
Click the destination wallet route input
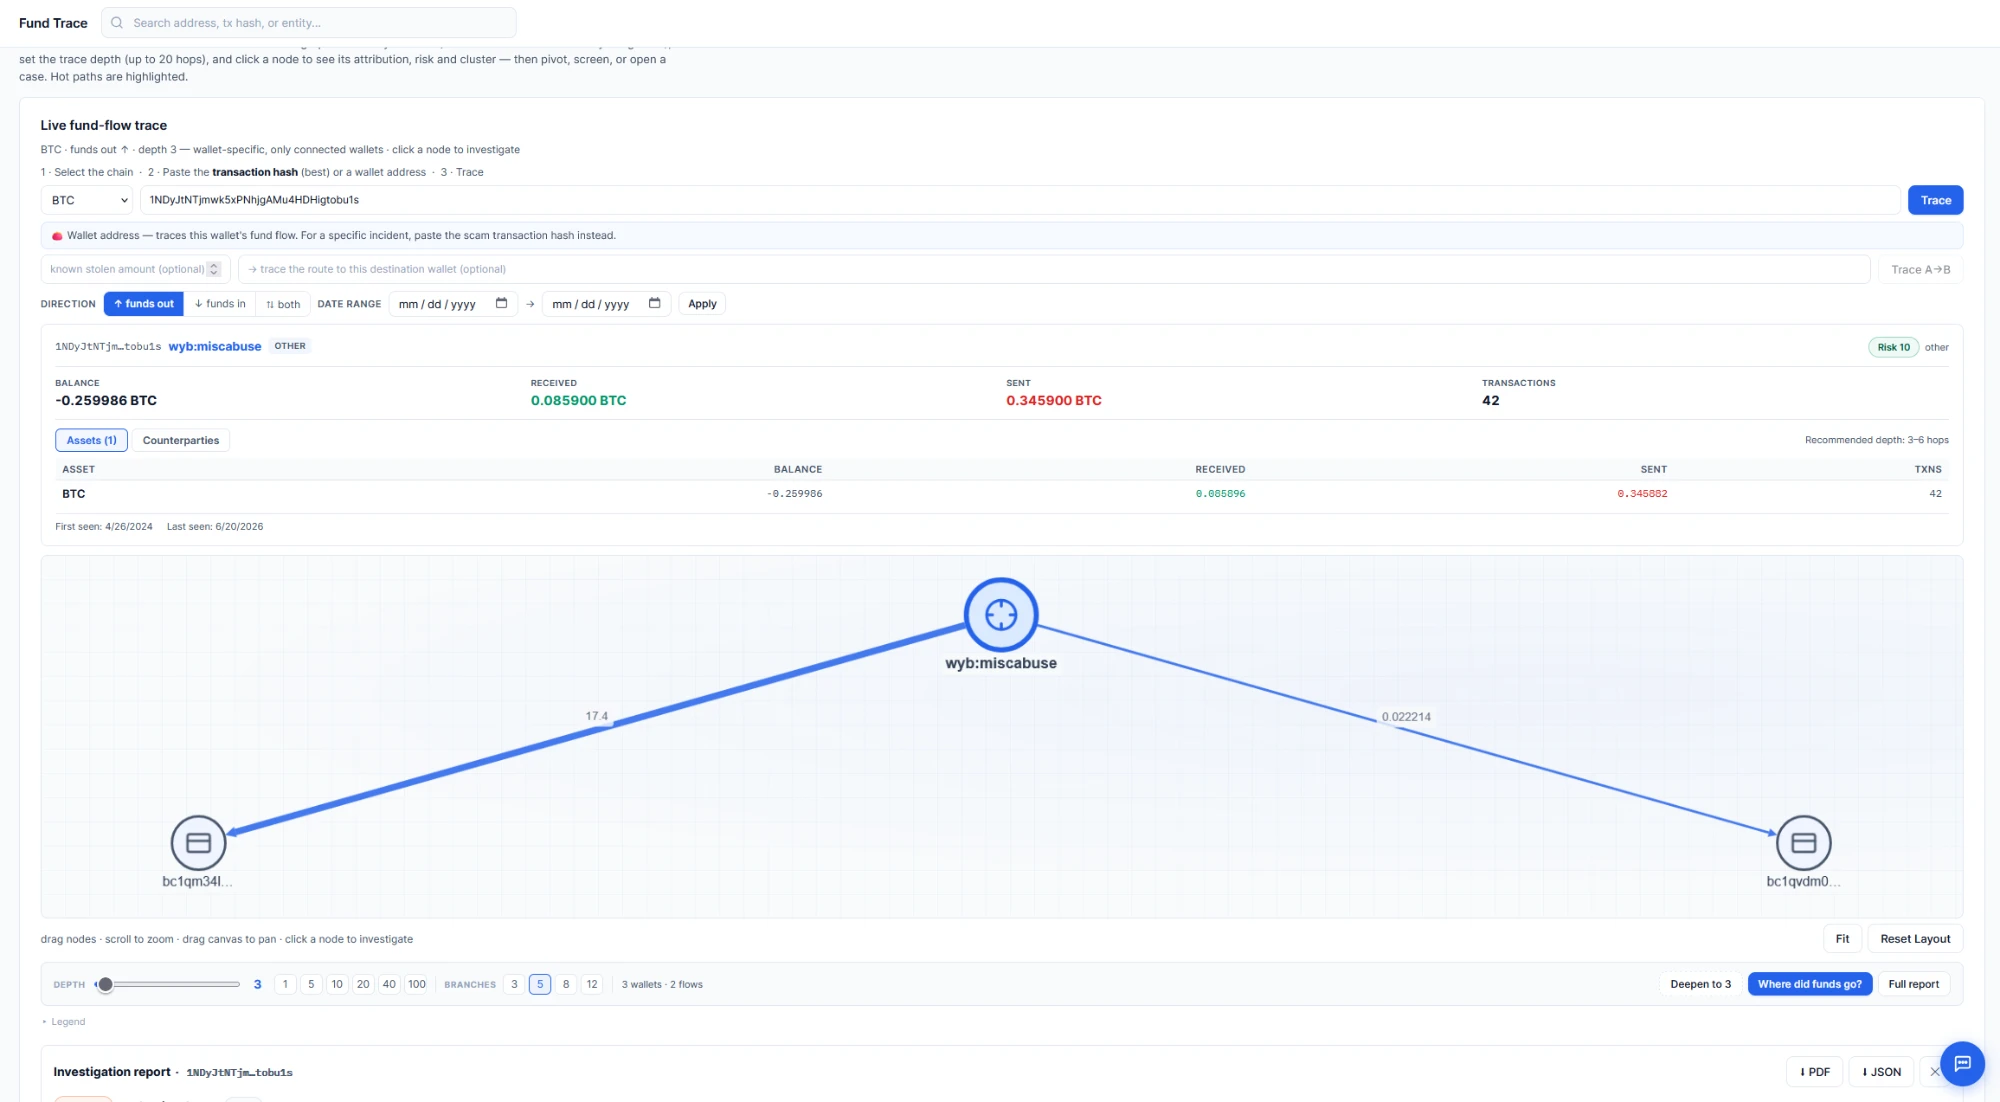(1054, 269)
